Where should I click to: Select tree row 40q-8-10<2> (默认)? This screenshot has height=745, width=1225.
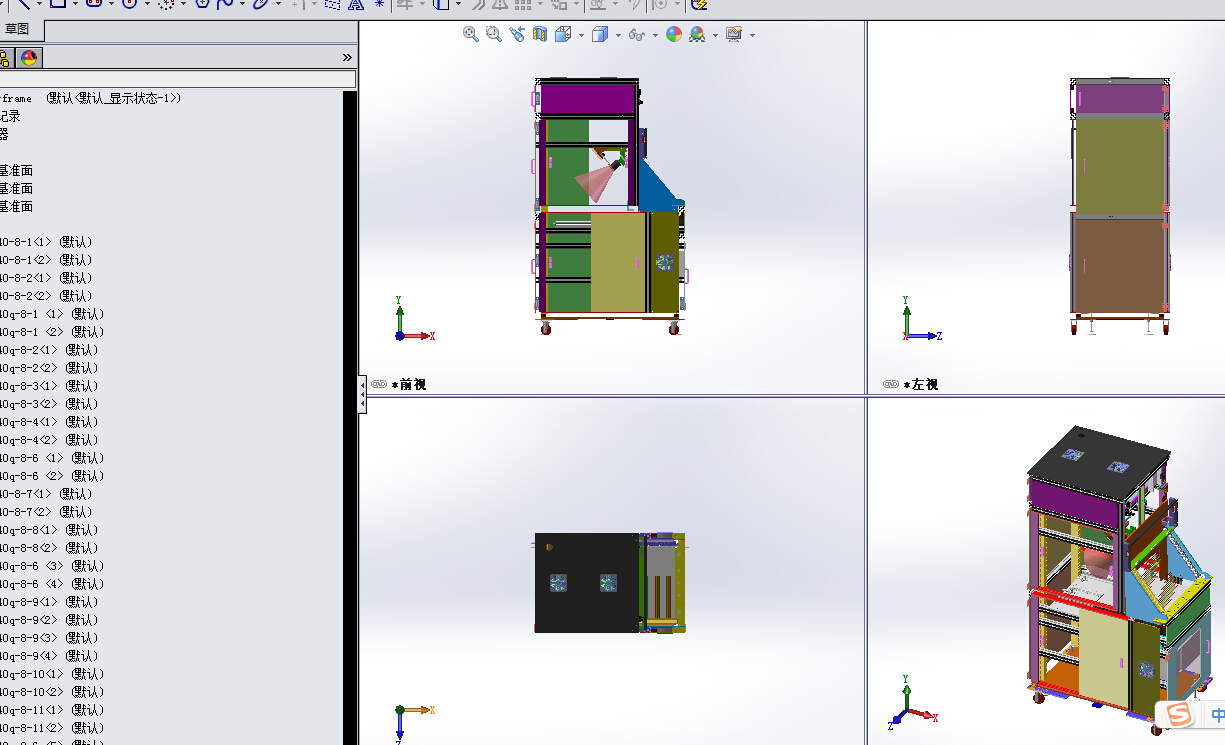point(52,692)
